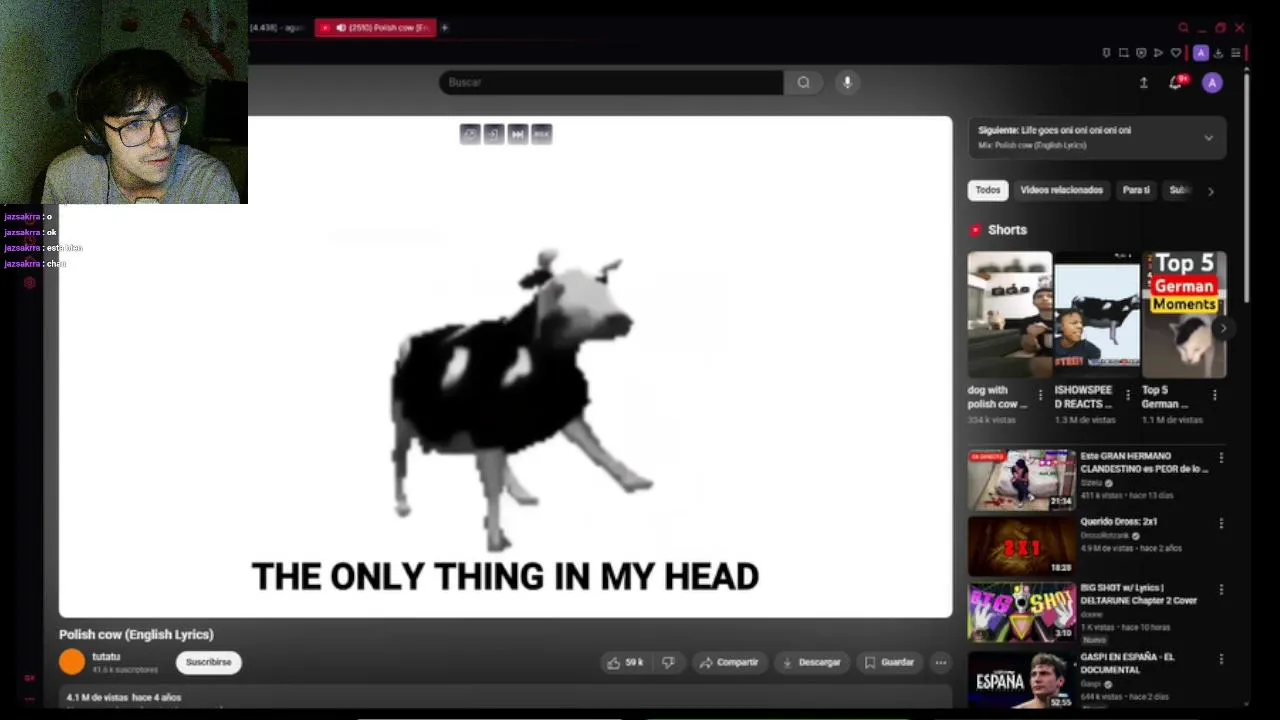Dislike the Polish cow video
The height and width of the screenshot is (720, 1280).
(668, 662)
